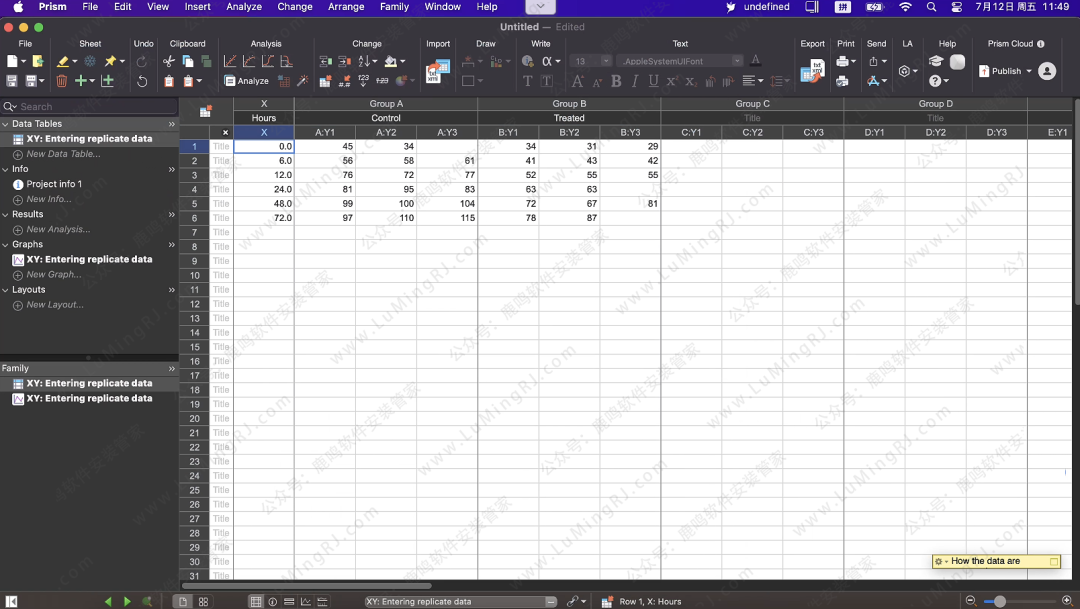Toggle the sidebar with bottom-left panel icon

(13, 601)
